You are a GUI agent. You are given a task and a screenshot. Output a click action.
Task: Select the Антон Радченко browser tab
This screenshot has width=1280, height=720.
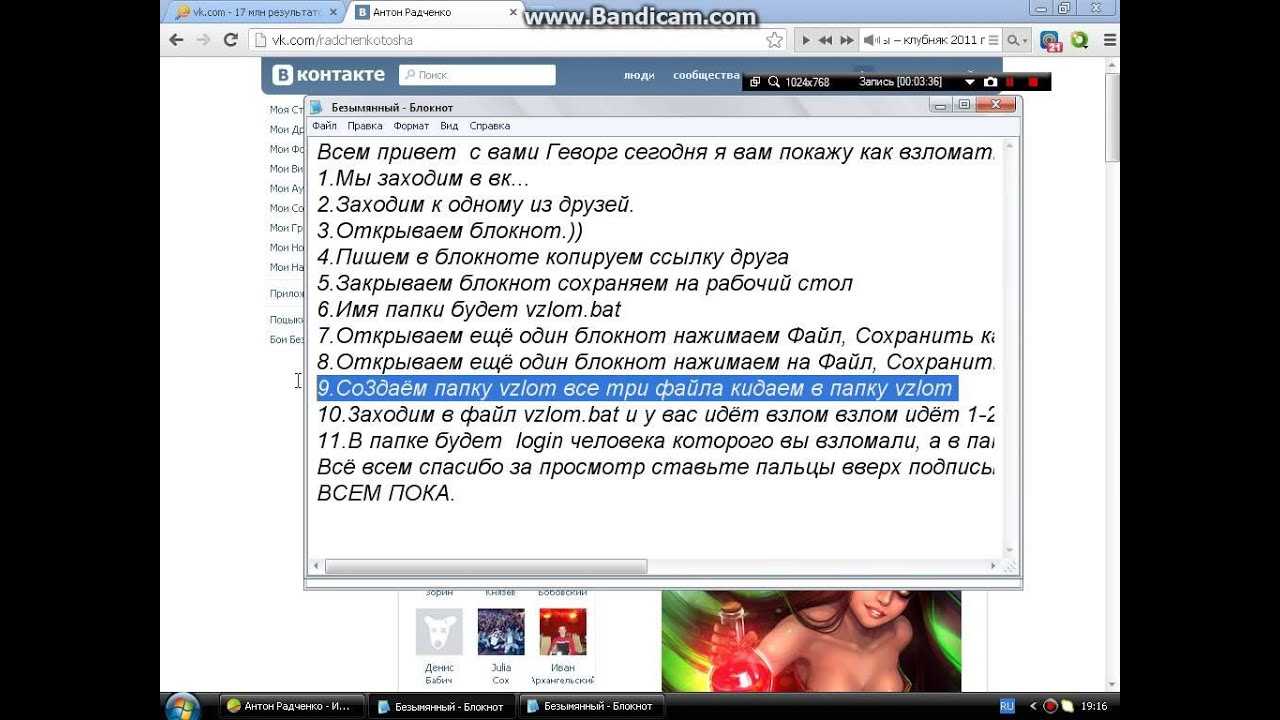click(x=436, y=12)
